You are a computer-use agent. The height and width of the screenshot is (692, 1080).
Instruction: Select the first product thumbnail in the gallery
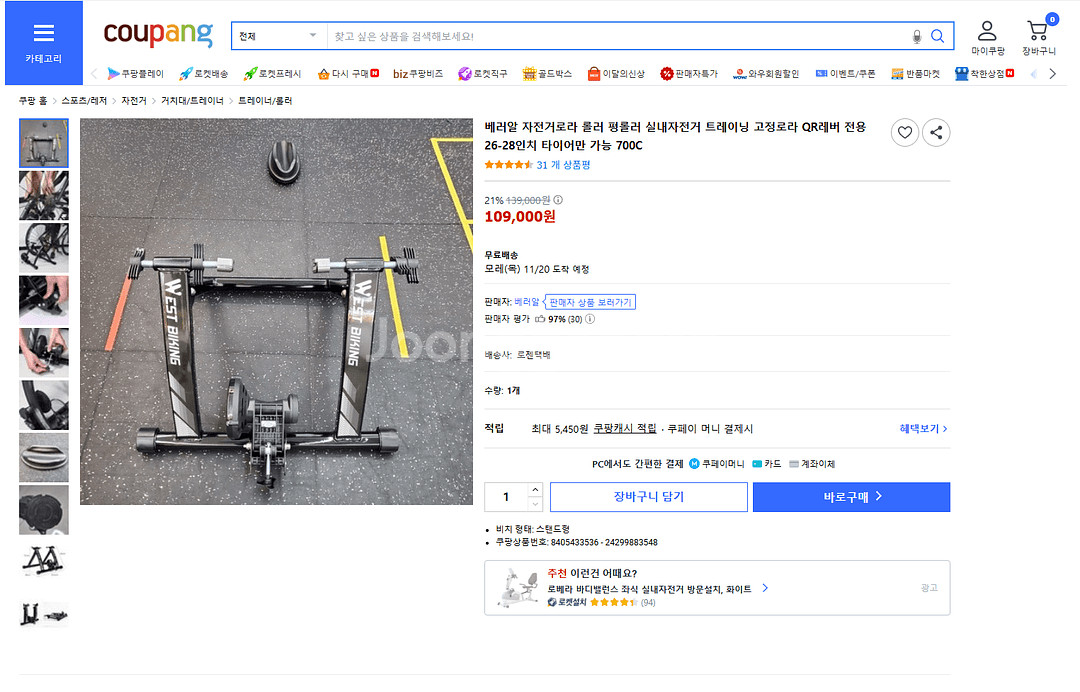coord(43,143)
